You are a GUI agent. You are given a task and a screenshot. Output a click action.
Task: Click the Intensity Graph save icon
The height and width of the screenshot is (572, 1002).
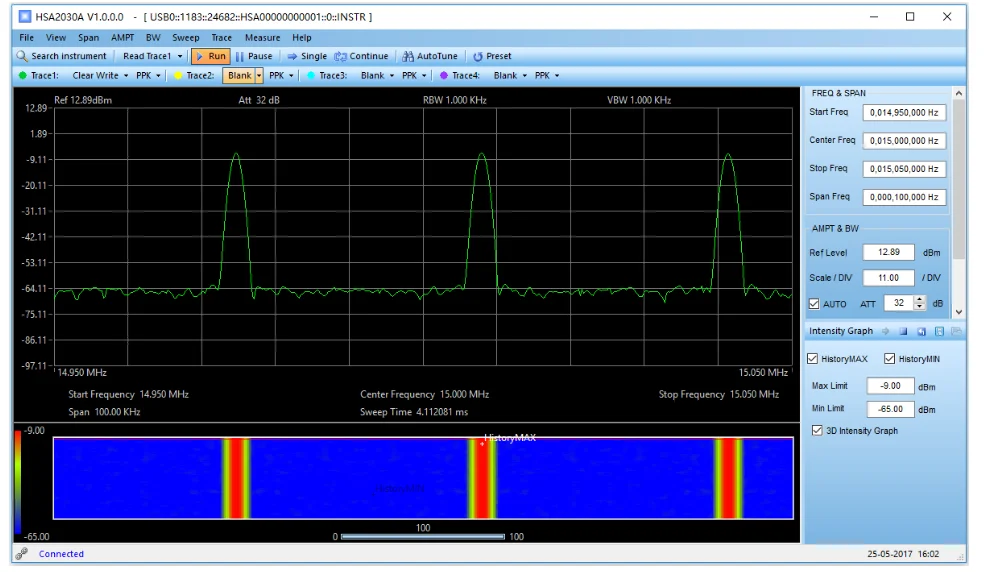(x=939, y=331)
